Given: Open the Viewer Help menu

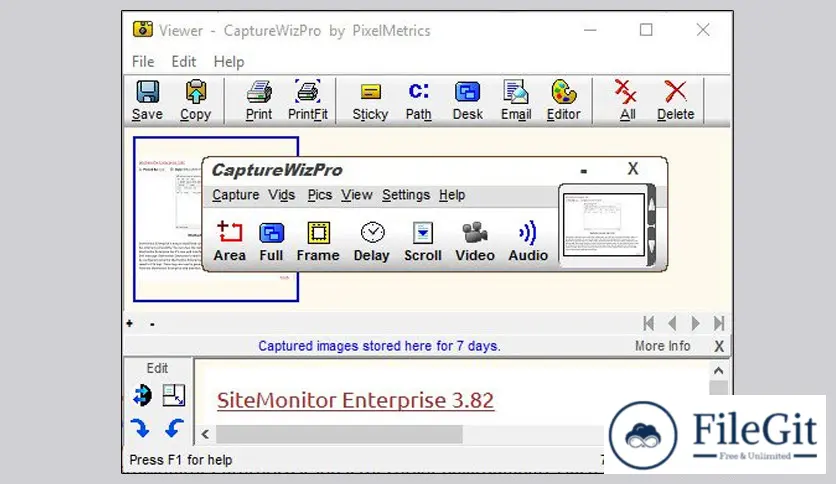Looking at the screenshot, I should click(229, 62).
